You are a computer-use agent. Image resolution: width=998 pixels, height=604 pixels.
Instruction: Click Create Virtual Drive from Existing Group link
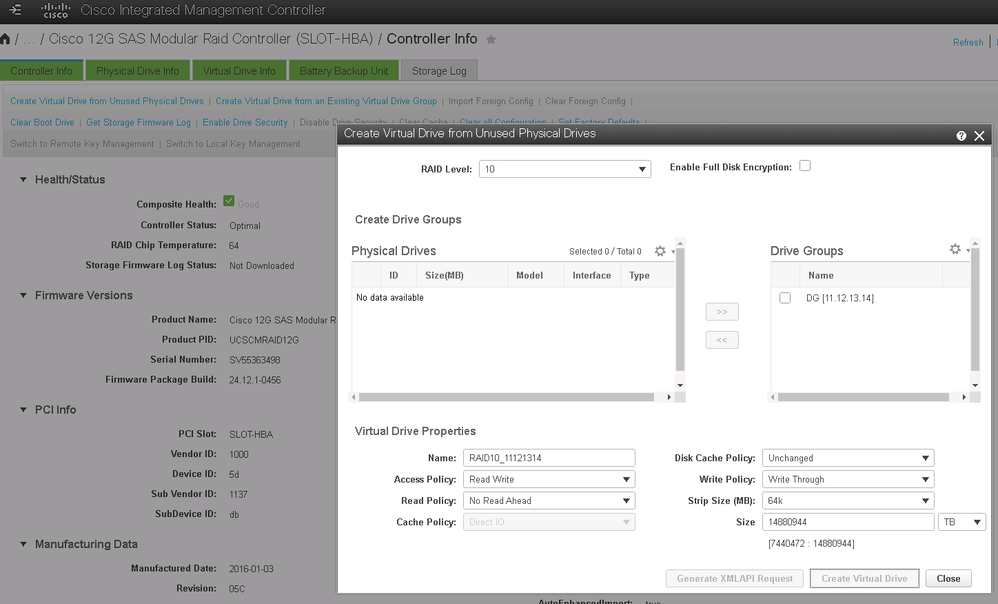326,101
